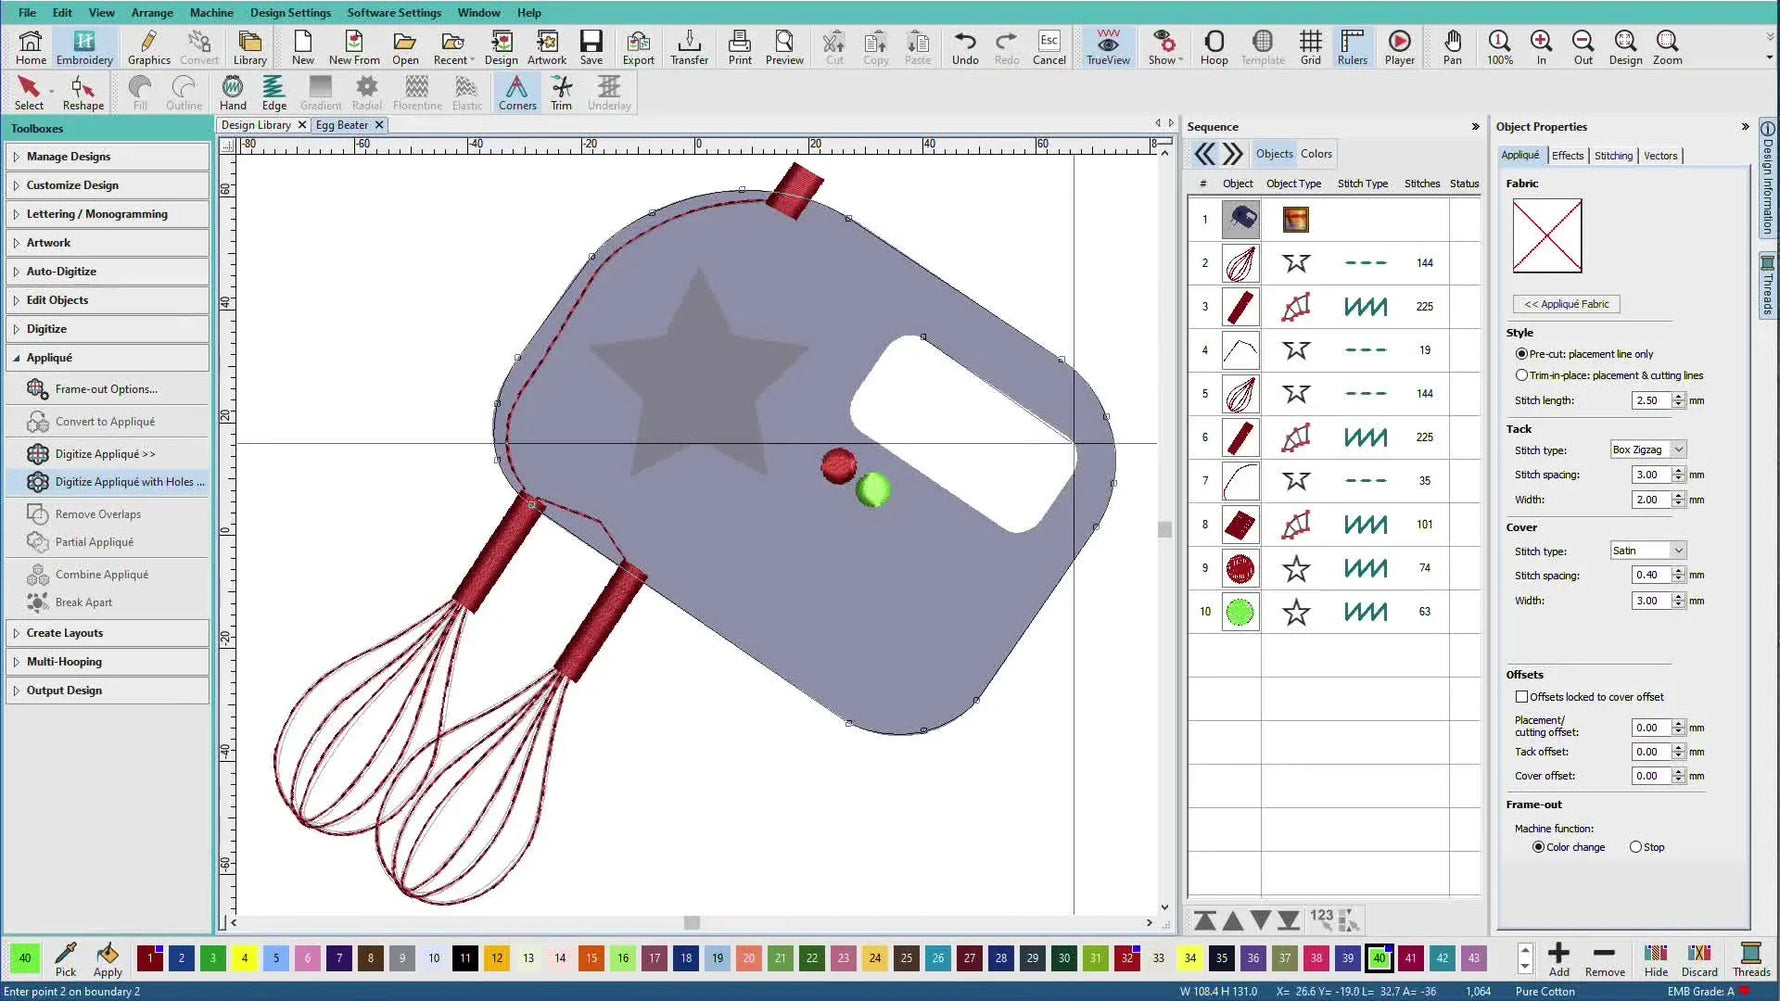
Task: Enable Offsets locked to cover offset
Action: 1522,696
